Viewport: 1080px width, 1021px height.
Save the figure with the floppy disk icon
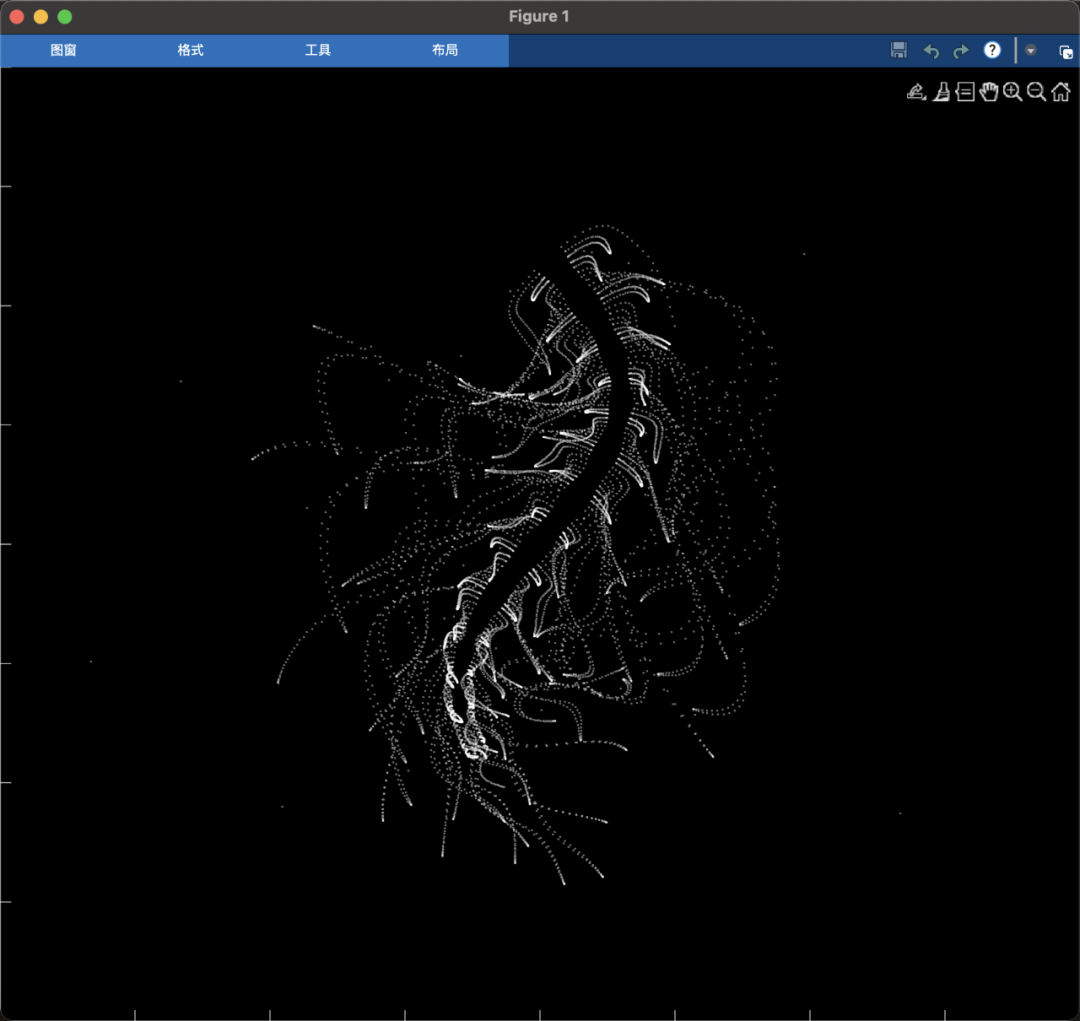click(x=898, y=50)
